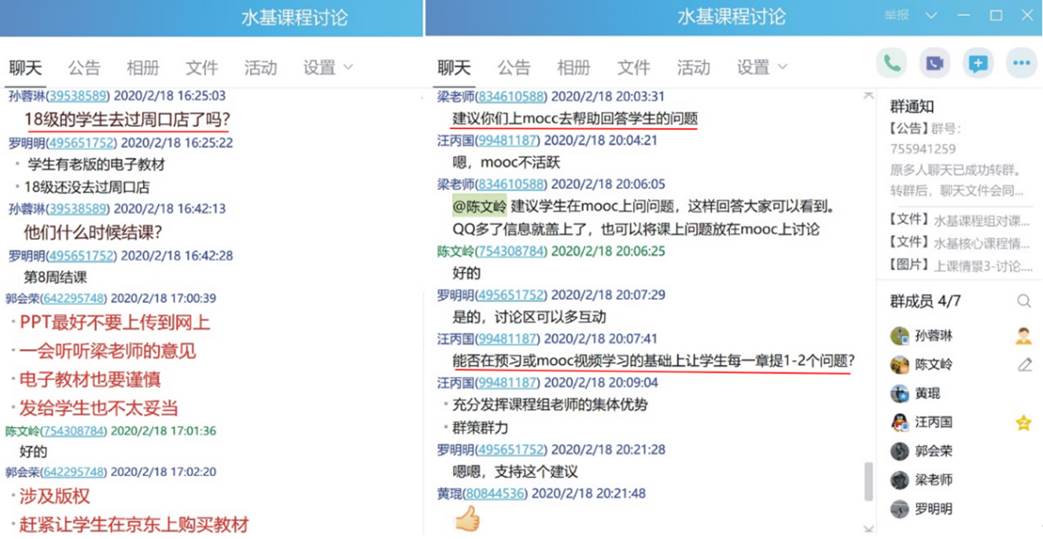This screenshot has height=539, width=1043.
Task: Open the title bar dropdown arrow menu
Action: click(931, 16)
